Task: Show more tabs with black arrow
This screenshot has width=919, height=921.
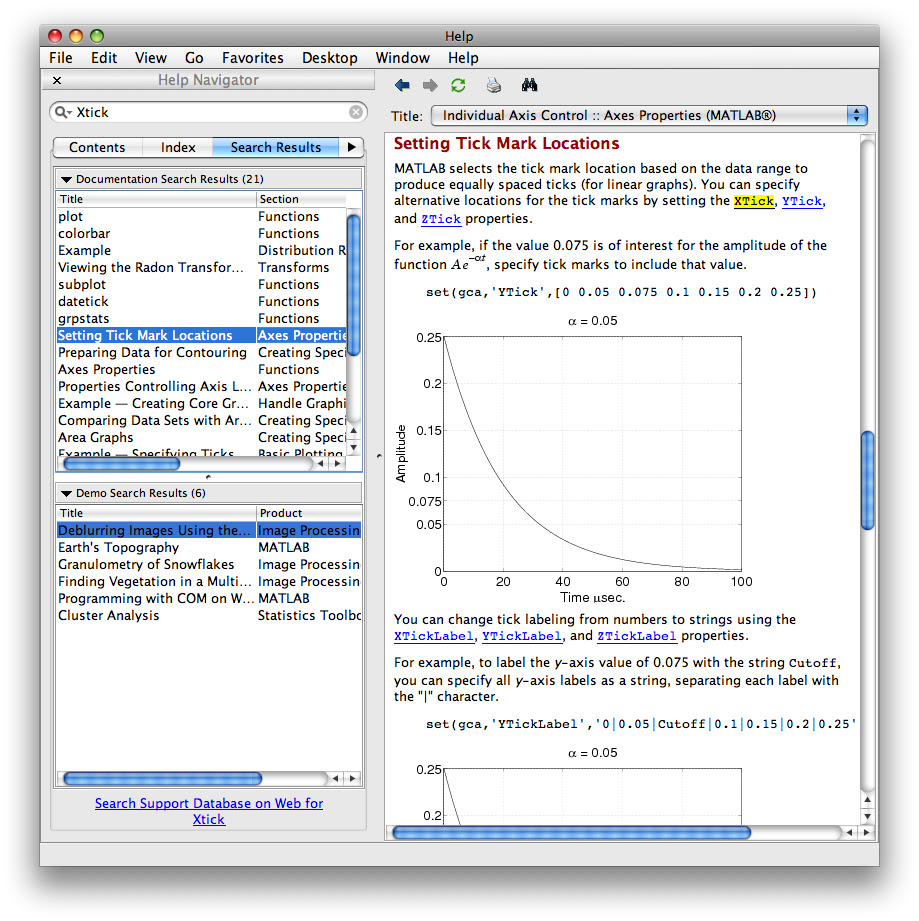Action: pyautogui.click(x=352, y=147)
